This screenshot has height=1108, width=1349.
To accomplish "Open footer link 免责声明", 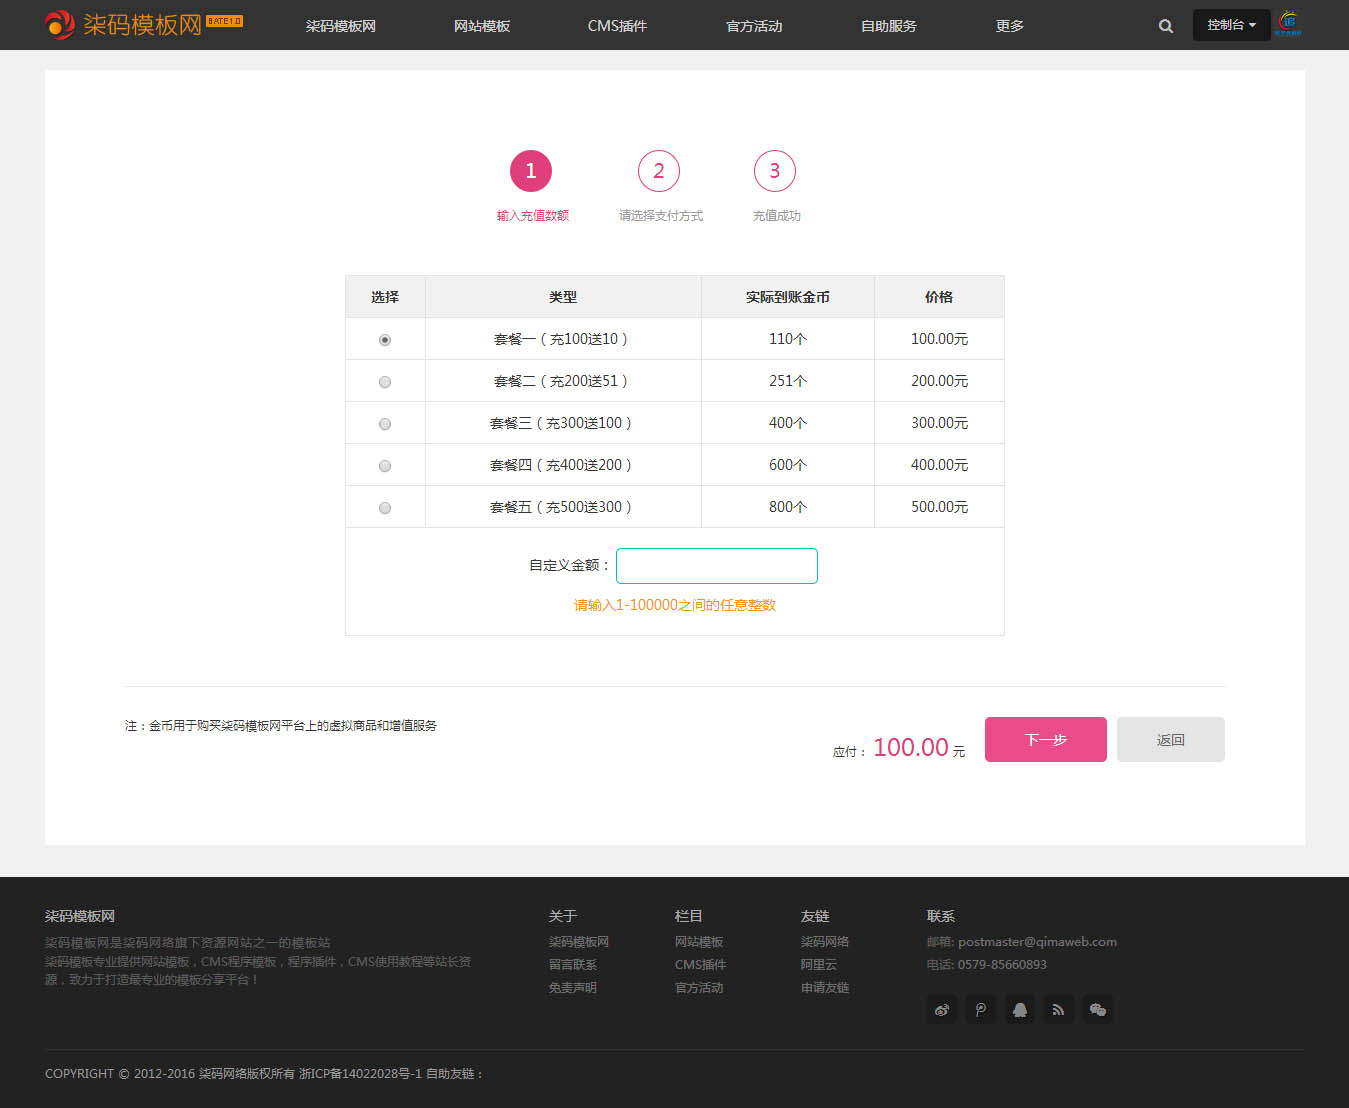I will [x=573, y=988].
